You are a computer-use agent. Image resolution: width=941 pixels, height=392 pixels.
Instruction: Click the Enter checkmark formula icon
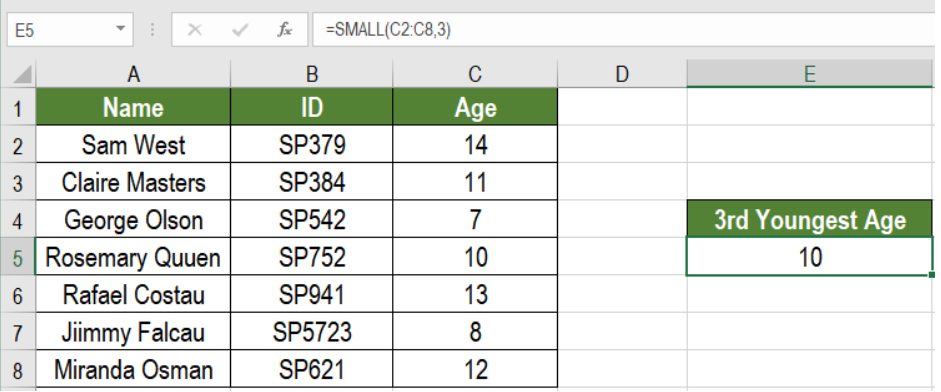(240, 29)
